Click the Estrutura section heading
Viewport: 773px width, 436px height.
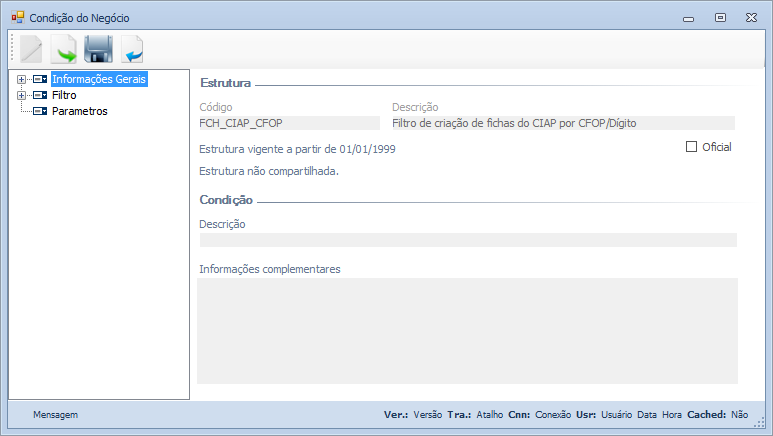(225, 83)
